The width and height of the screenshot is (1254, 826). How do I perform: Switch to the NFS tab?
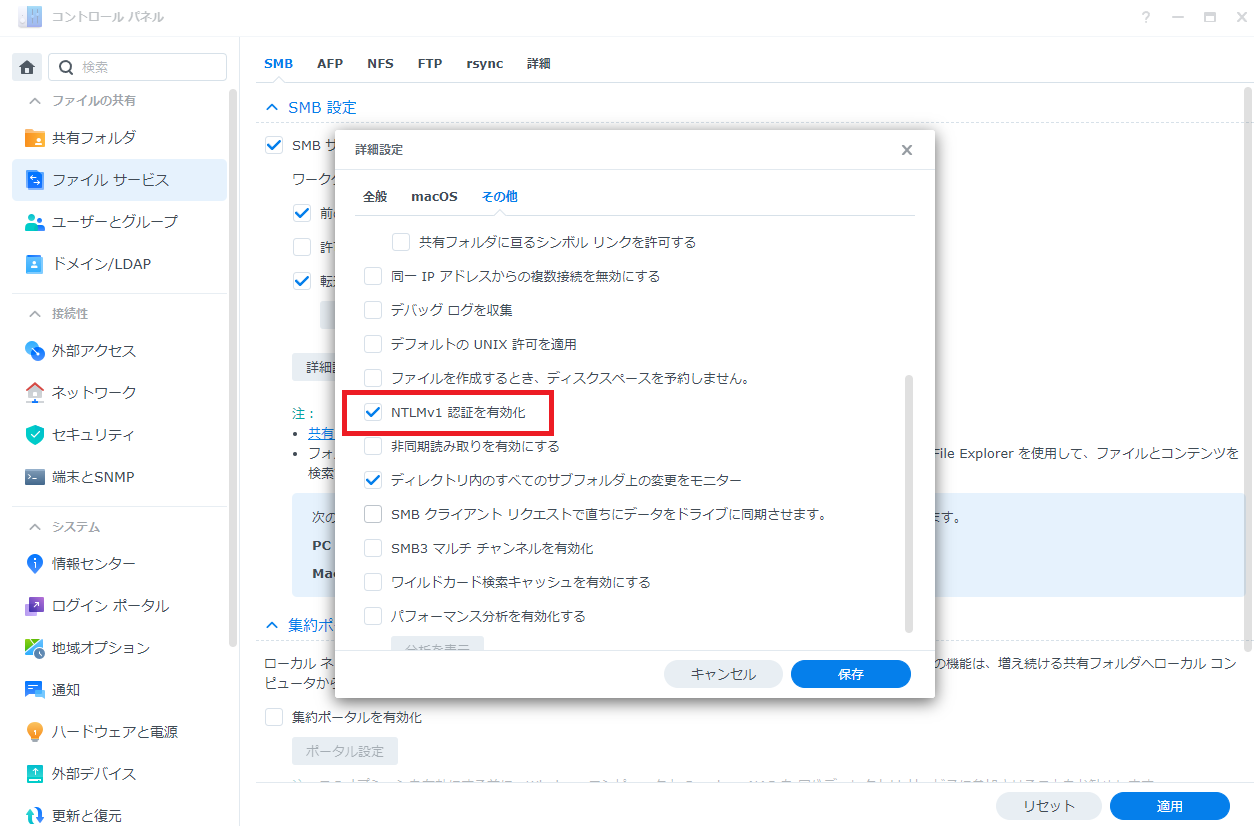coord(380,64)
